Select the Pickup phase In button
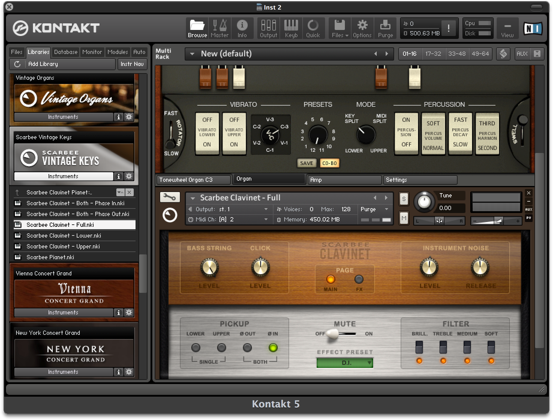Image resolution: width=553 pixels, height=420 pixels. (x=273, y=348)
